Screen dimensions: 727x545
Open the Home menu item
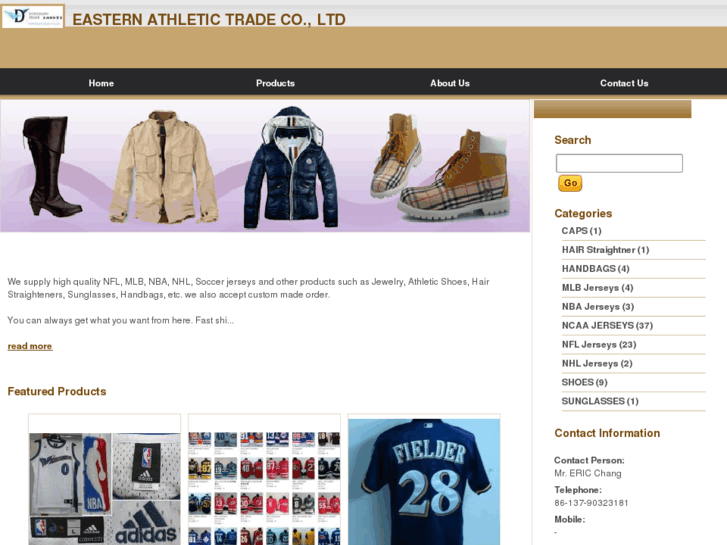tap(101, 83)
